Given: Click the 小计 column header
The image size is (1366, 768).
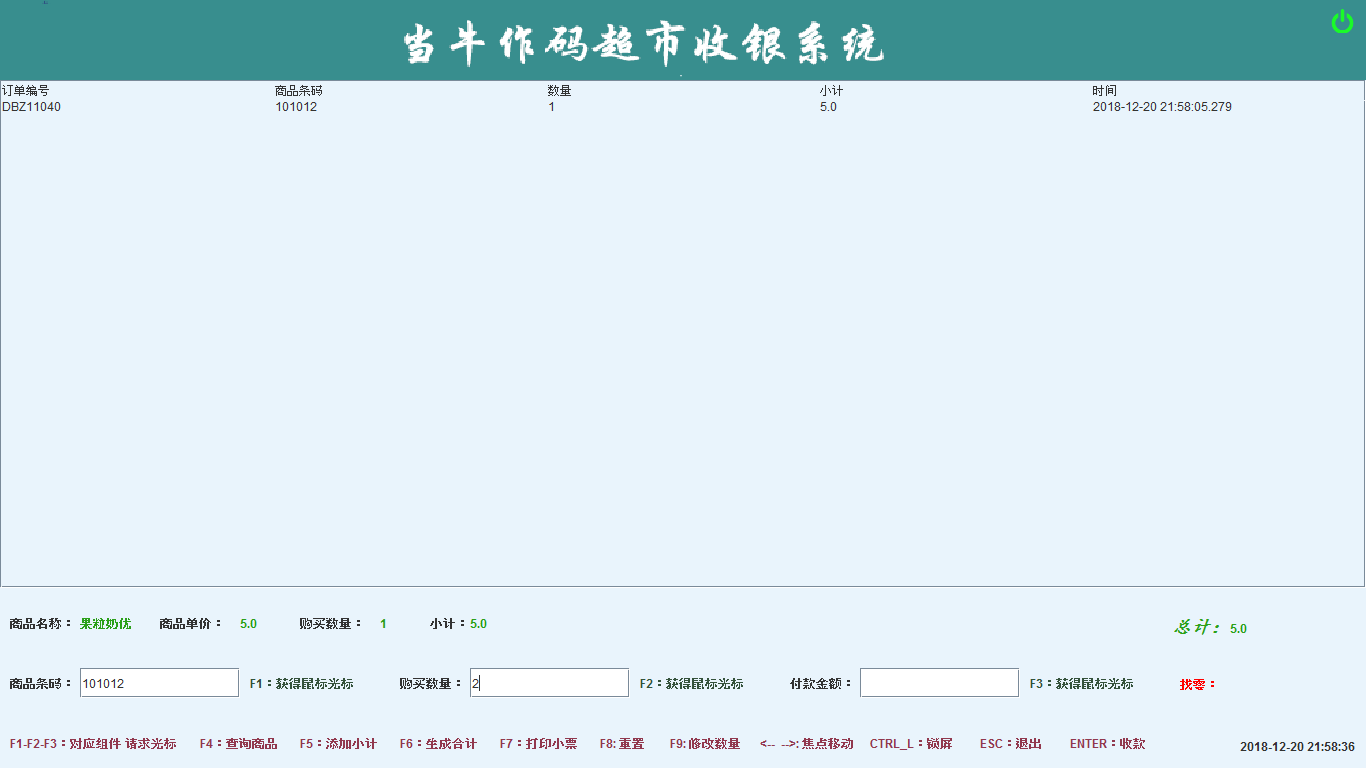Looking at the screenshot, I should (x=831, y=91).
